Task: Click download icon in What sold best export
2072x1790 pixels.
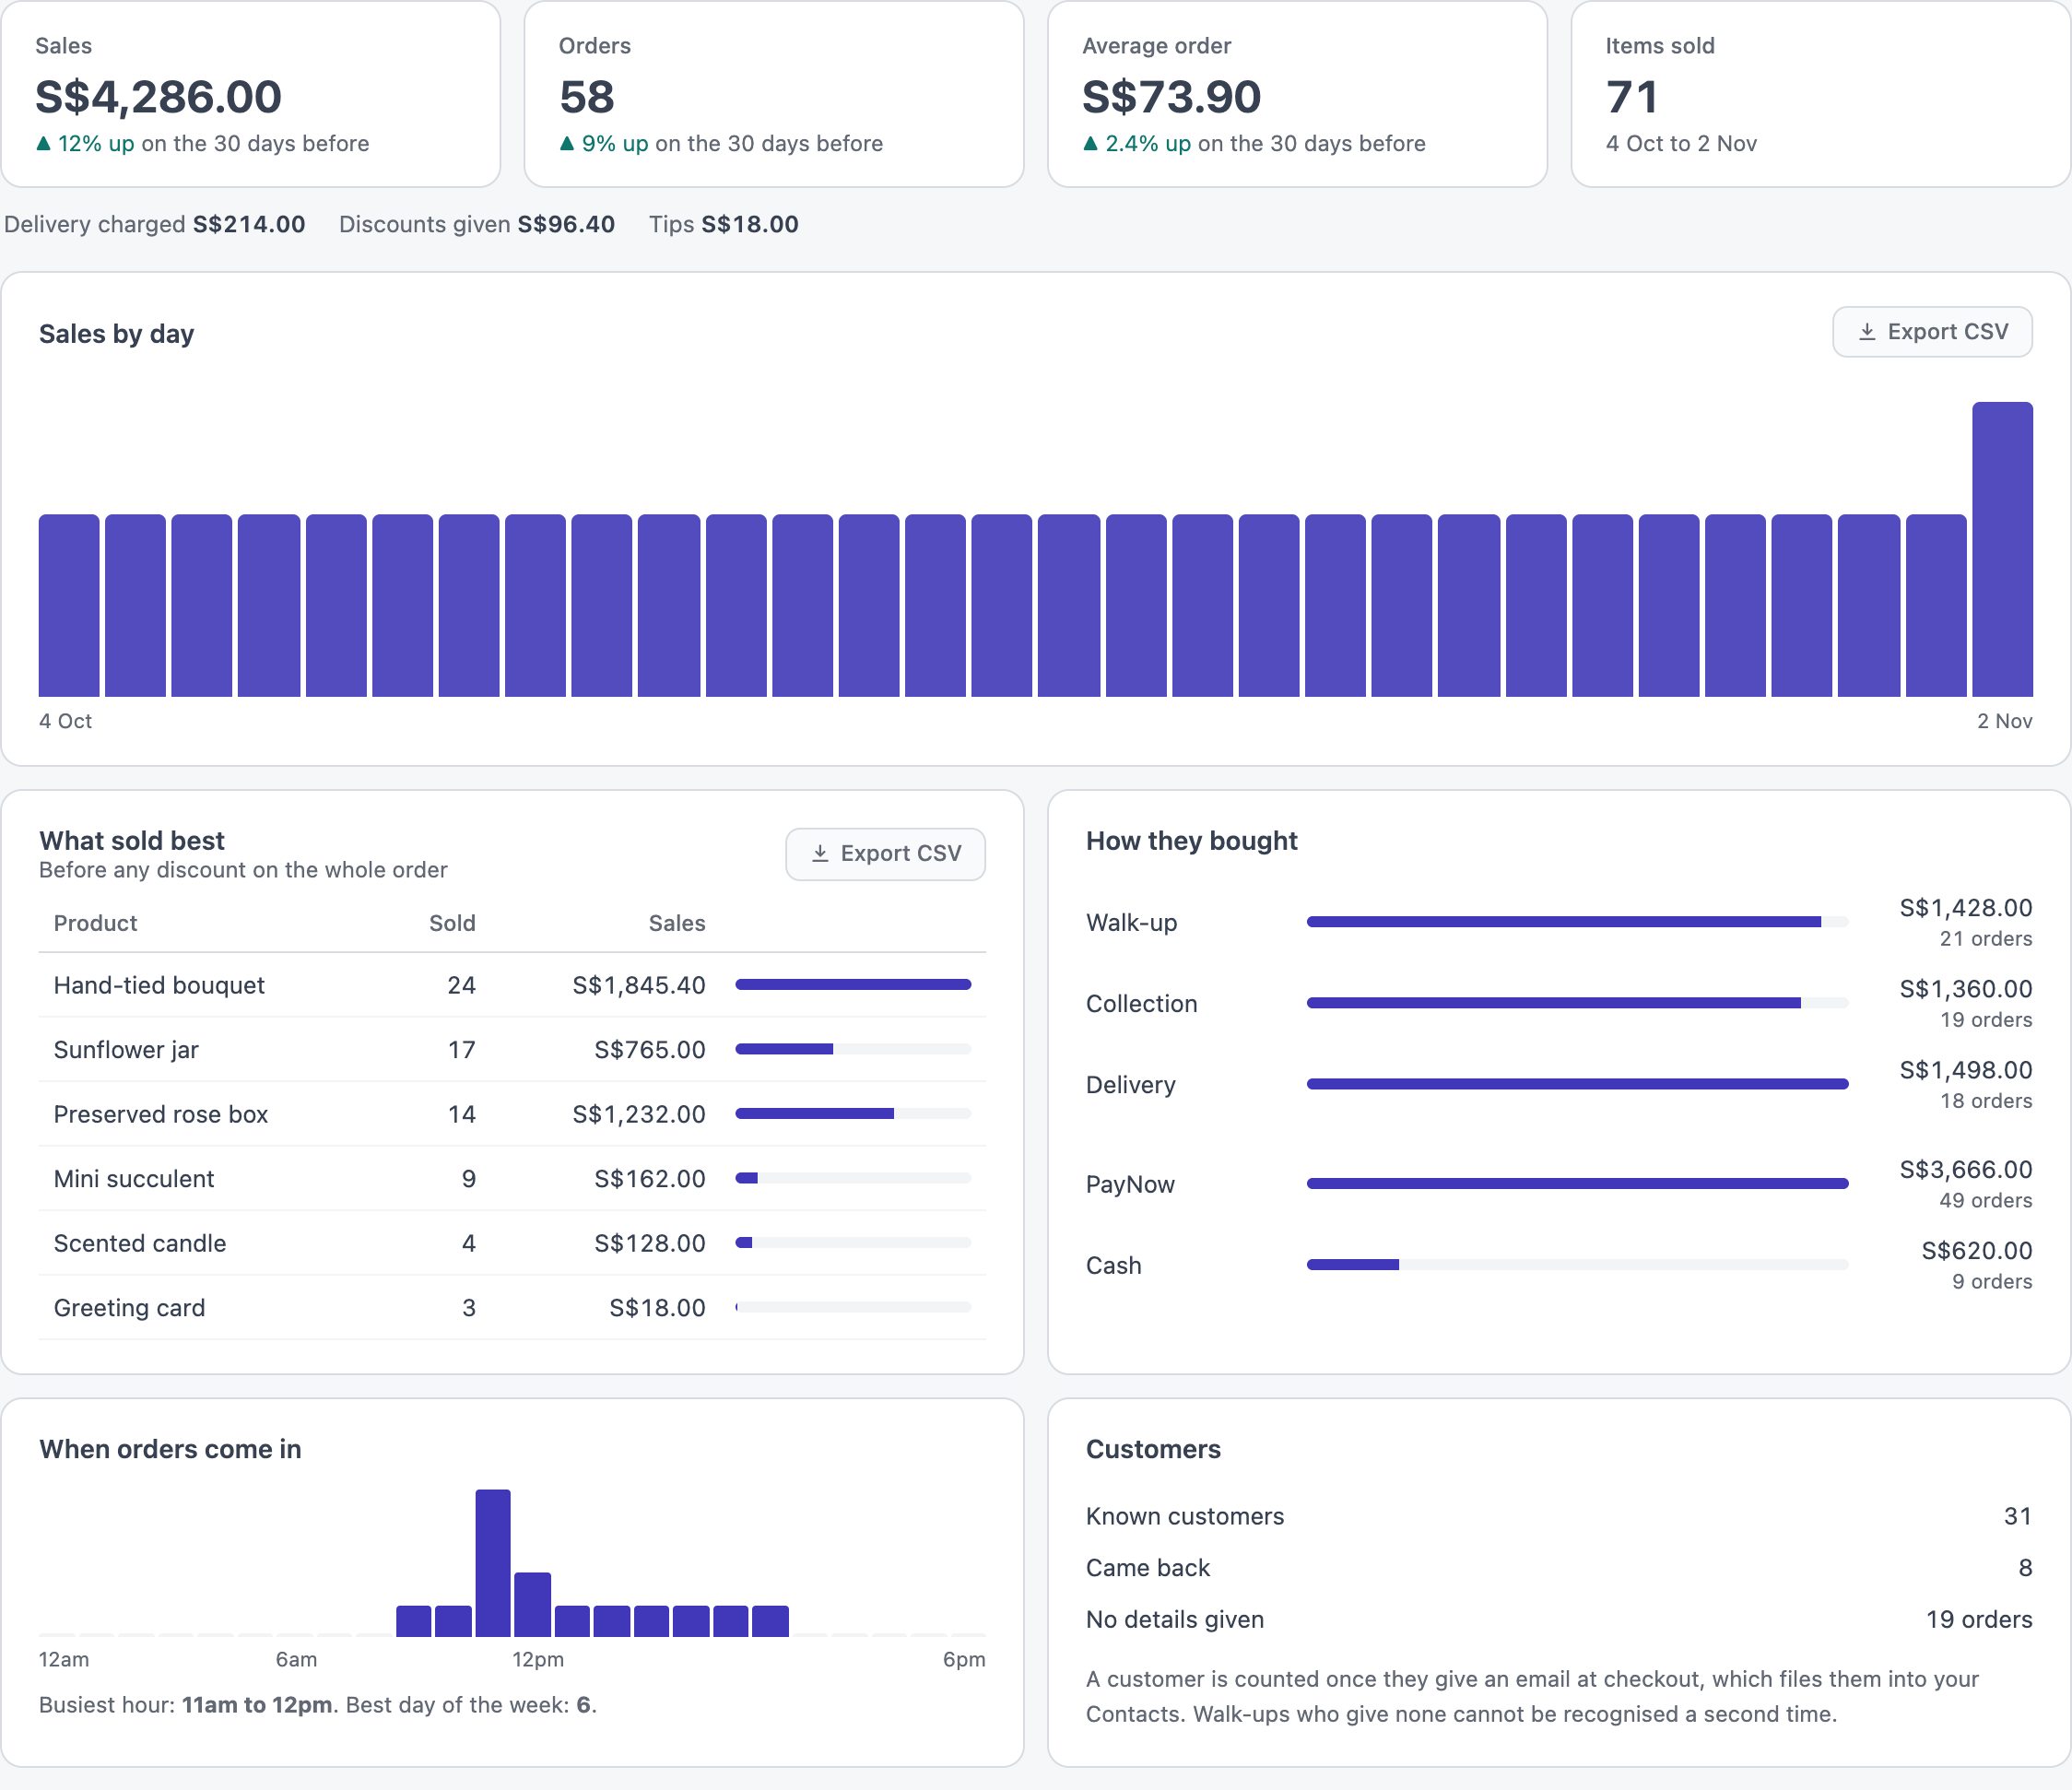Action: point(820,854)
